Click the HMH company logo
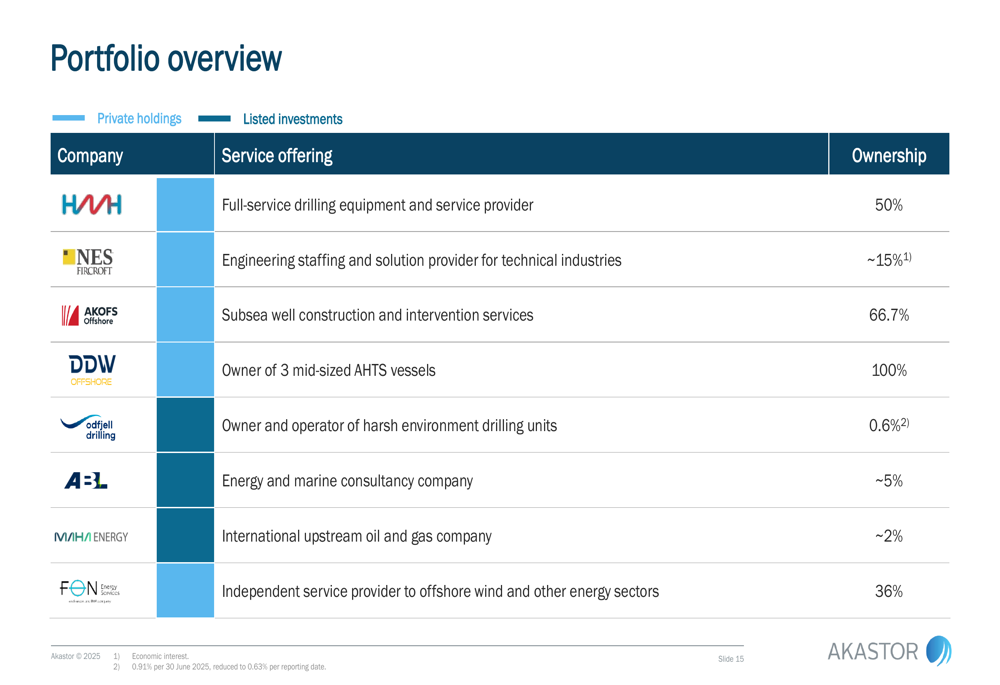 91,205
